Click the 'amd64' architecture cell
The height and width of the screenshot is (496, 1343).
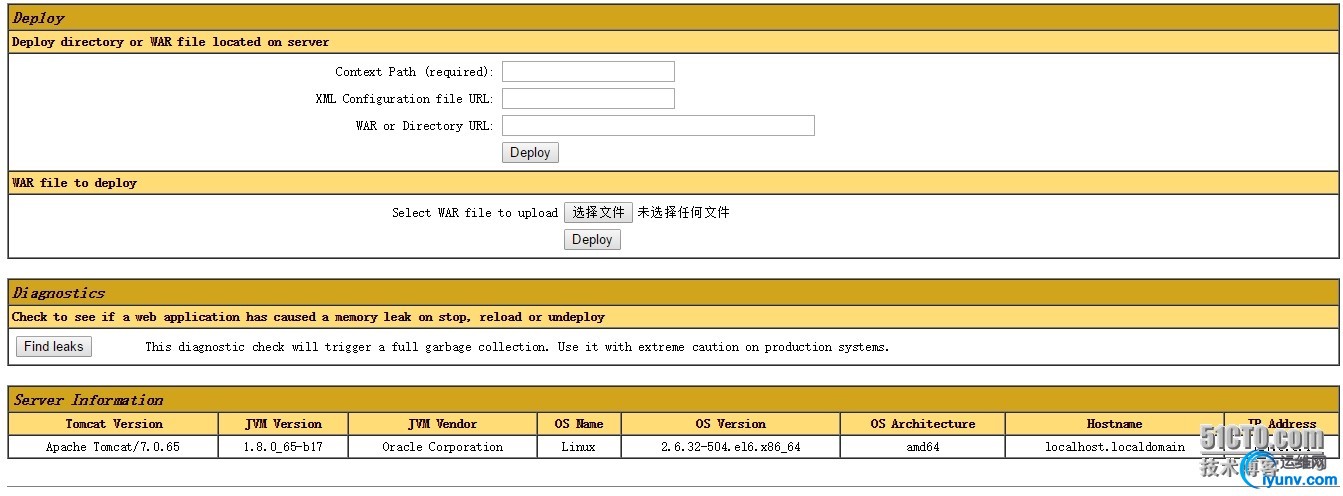click(923, 447)
